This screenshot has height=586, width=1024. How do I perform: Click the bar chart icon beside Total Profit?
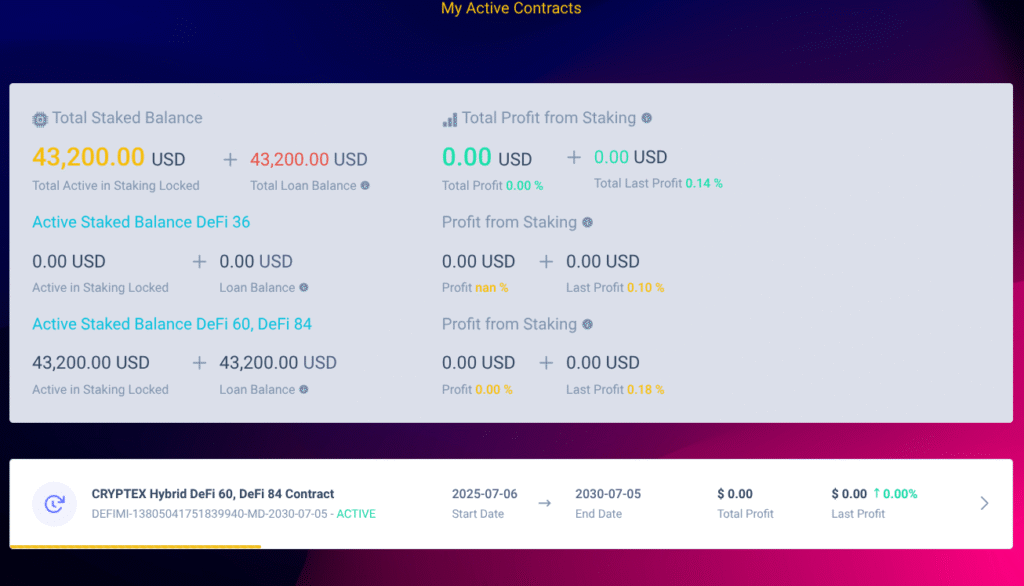coord(450,120)
